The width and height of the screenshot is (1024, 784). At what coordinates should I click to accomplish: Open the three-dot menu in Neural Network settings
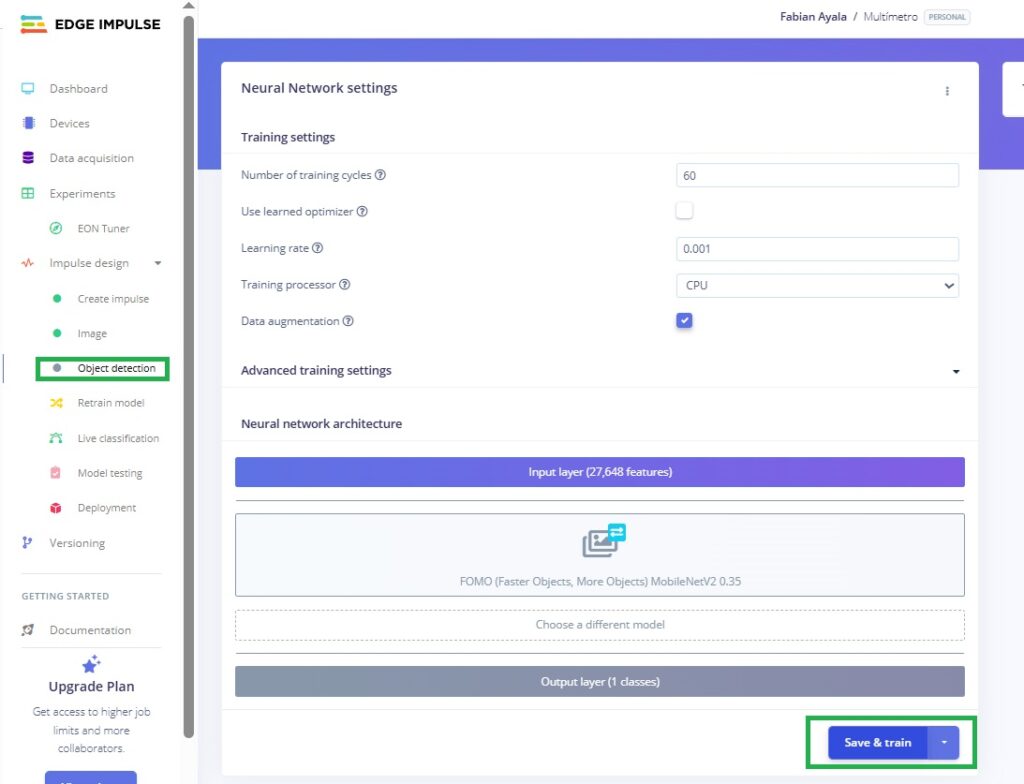click(x=947, y=91)
